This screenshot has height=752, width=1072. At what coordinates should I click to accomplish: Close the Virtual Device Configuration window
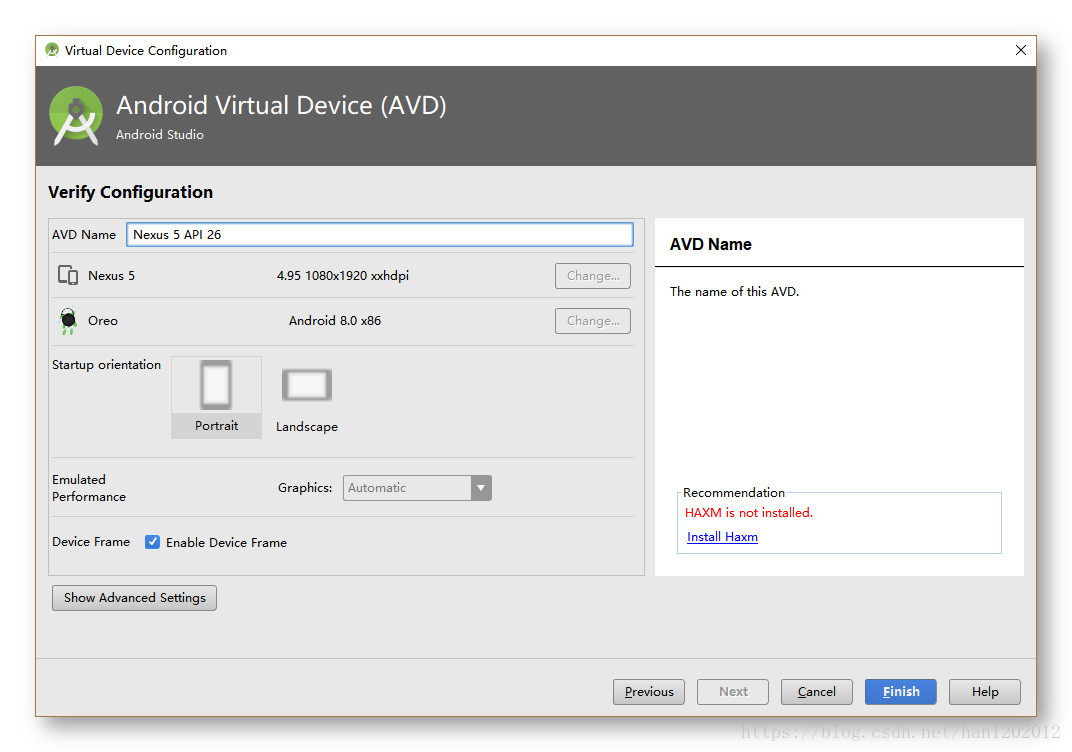(x=1021, y=50)
